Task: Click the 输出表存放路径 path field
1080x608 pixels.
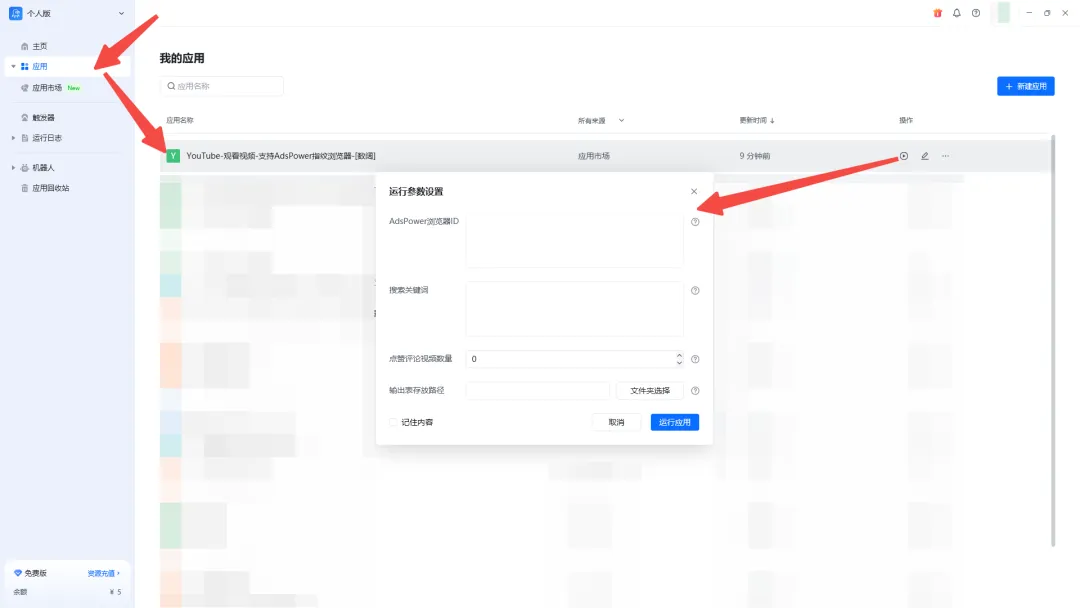Action: pos(537,390)
